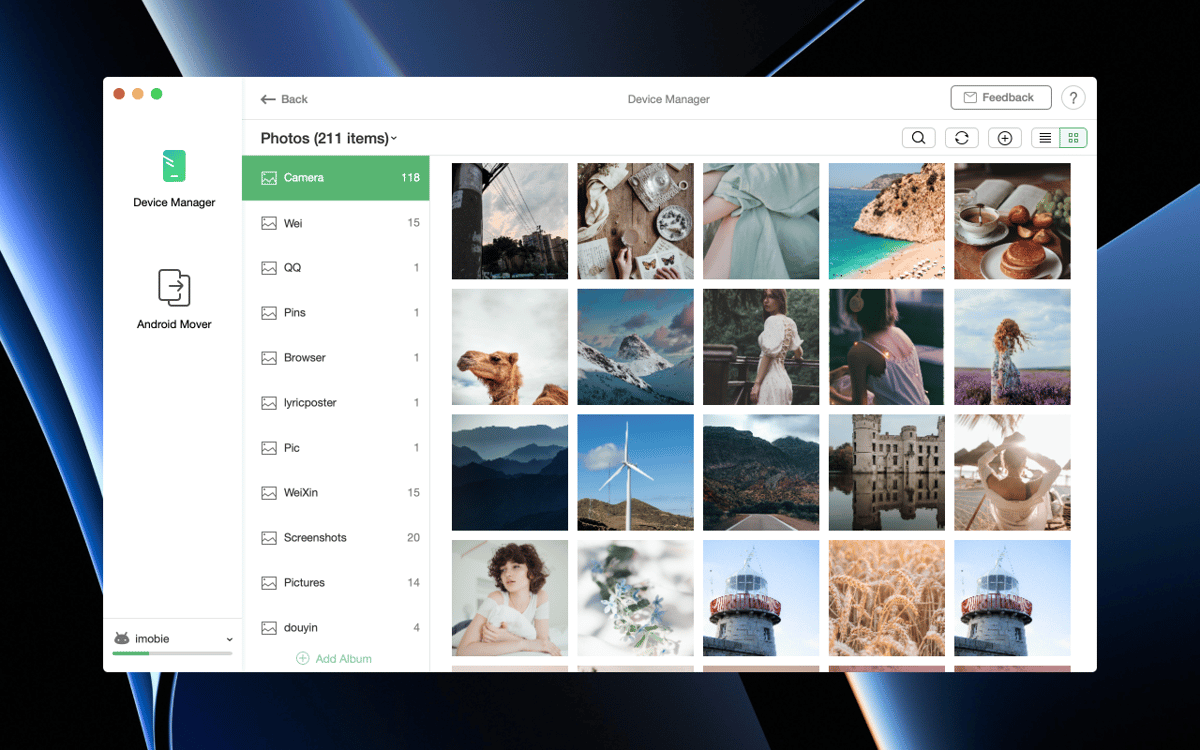Open the WeiXin album
The height and width of the screenshot is (750, 1200).
[x=336, y=493]
